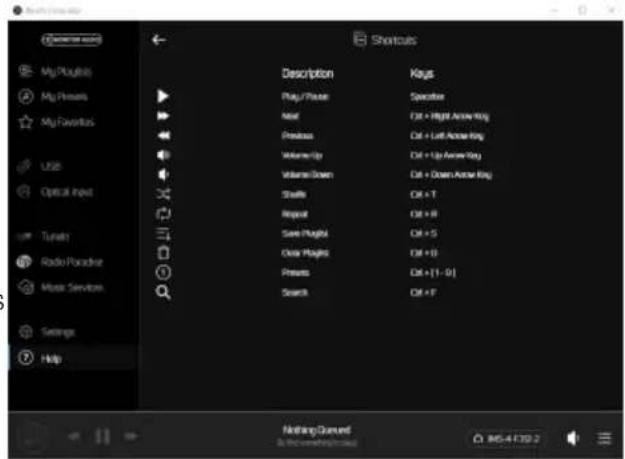625x459 pixels.
Task: Click the Keys column header
Action: tap(422, 74)
